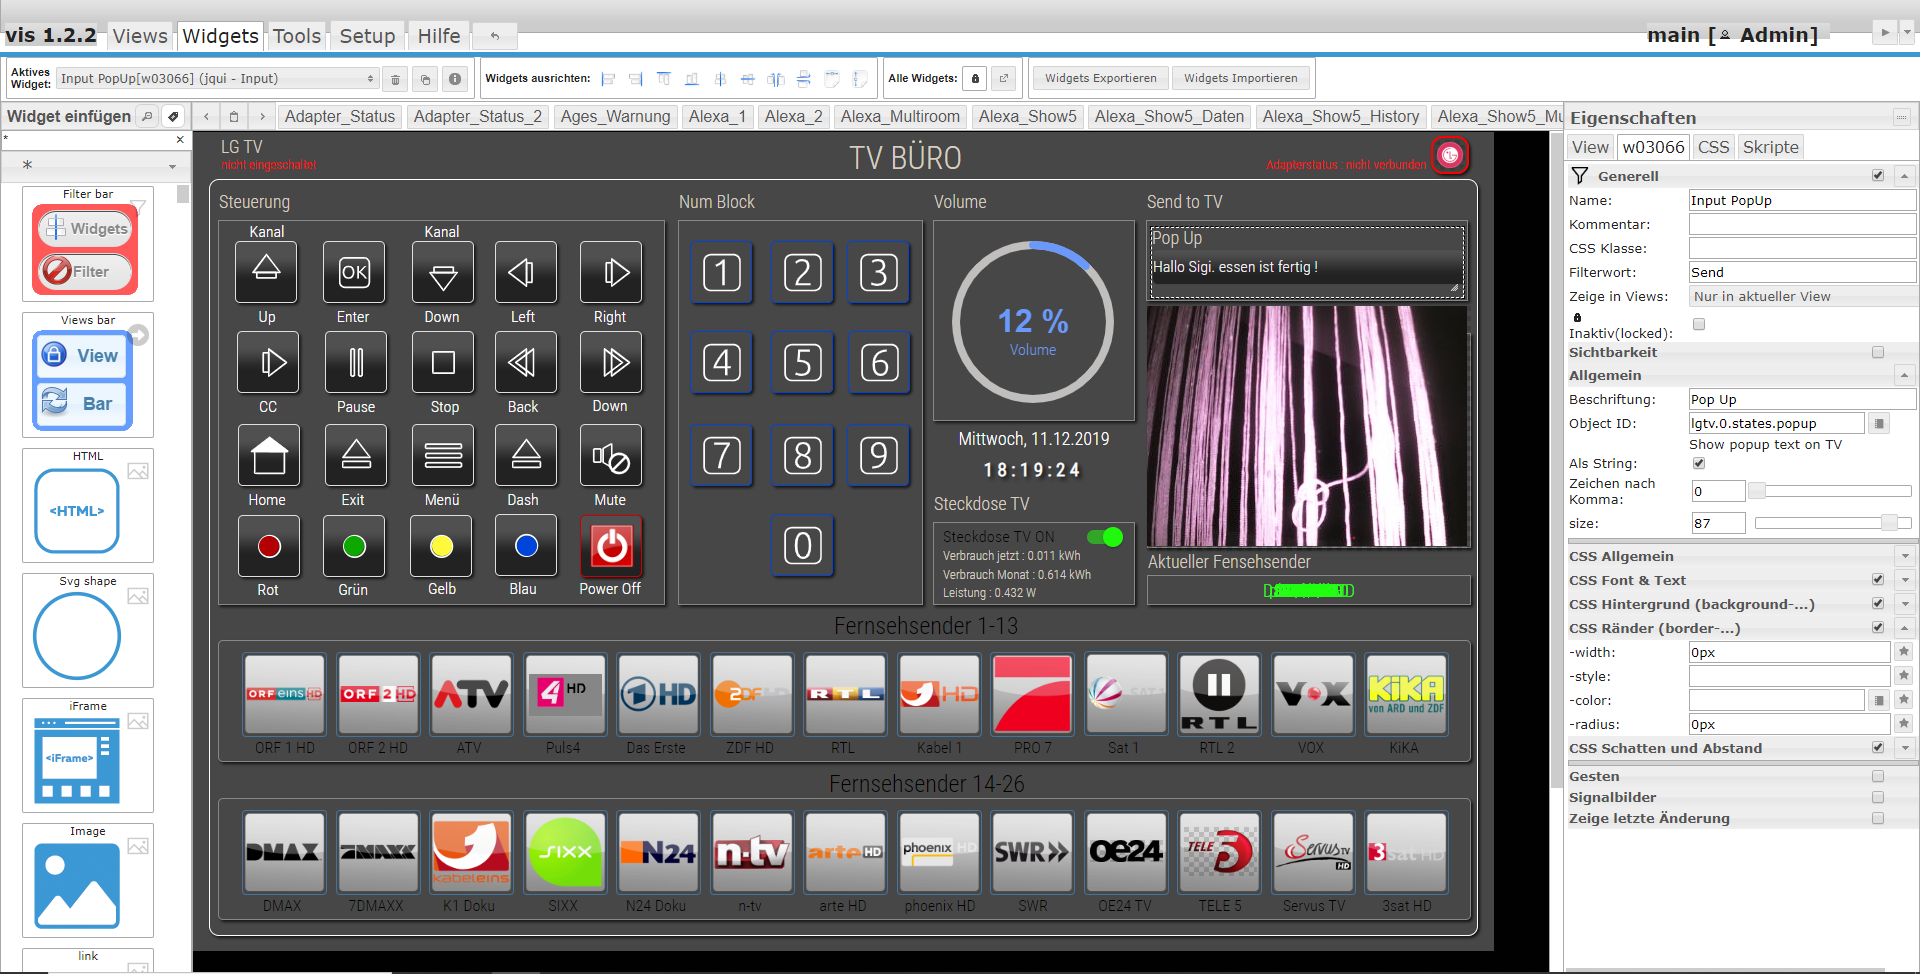The height and width of the screenshot is (974, 1920).
Task: Expand the CSS Font & Text section arrow
Action: click(1904, 580)
